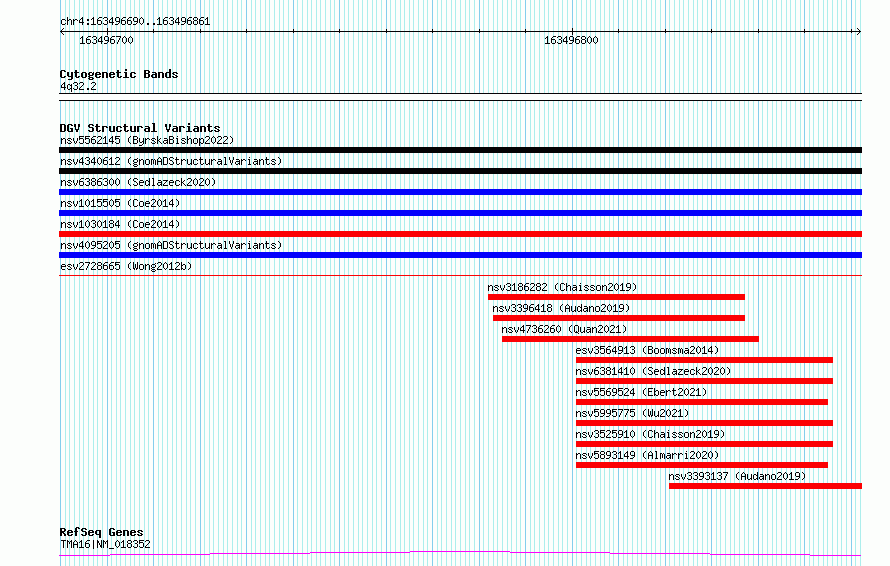Open the nsv3396418 (Audano2019) variant label

click(x=561, y=308)
